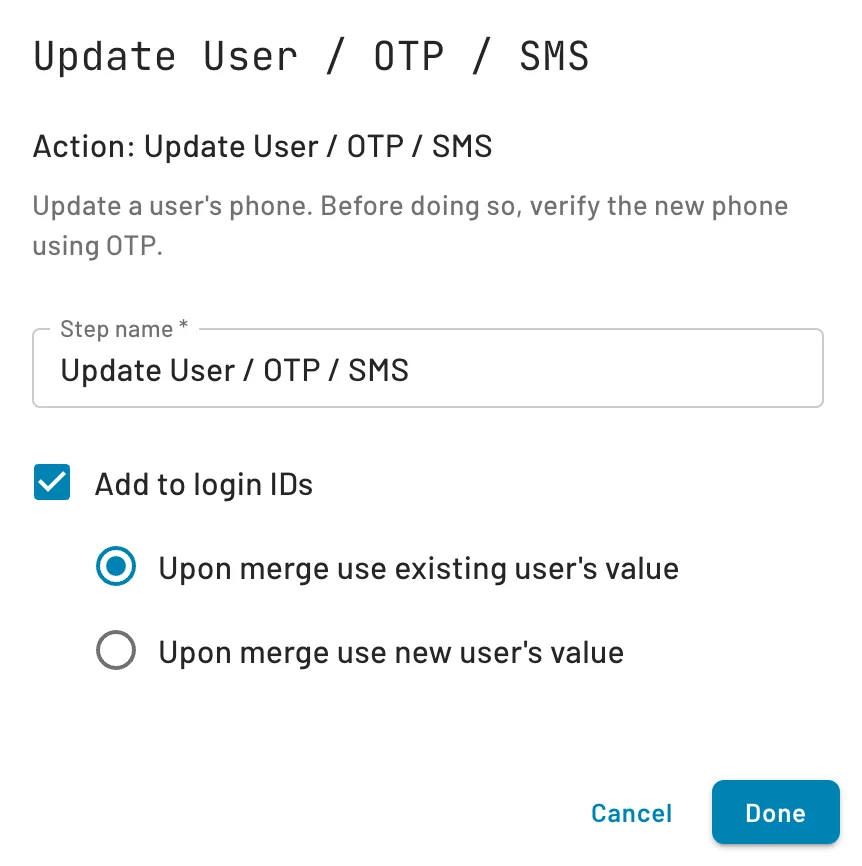862x866 pixels.
Task: Select the existing user's value radio button
Action: point(116,568)
